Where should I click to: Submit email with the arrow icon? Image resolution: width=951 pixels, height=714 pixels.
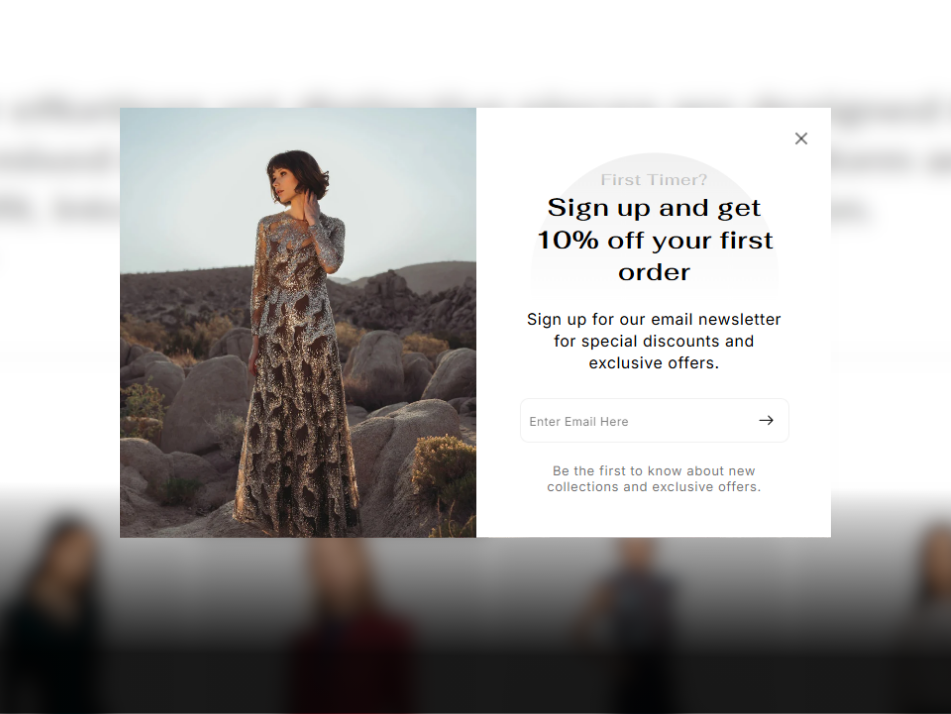coord(766,420)
